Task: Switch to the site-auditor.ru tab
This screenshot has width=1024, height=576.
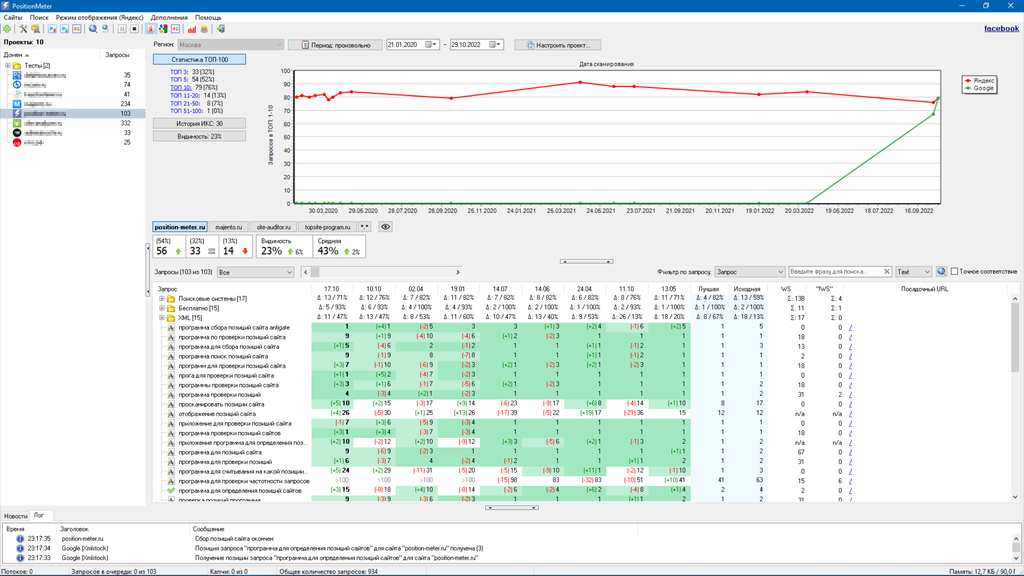Action: [x=273, y=227]
